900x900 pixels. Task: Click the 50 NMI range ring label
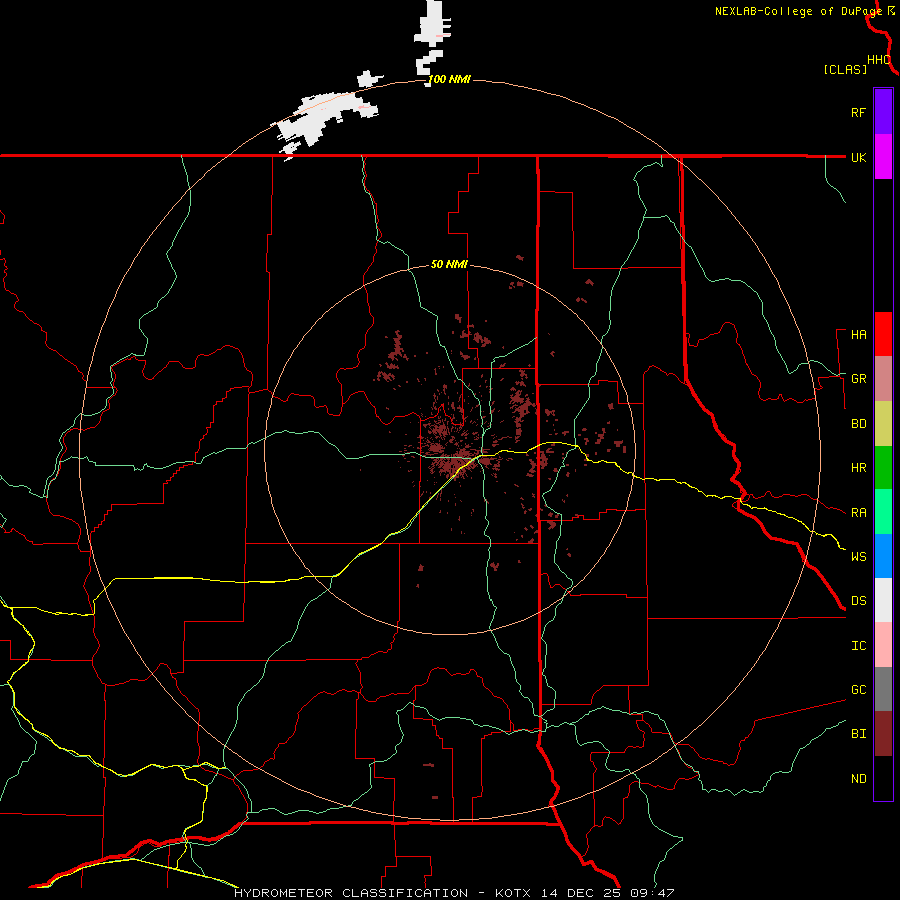click(449, 264)
